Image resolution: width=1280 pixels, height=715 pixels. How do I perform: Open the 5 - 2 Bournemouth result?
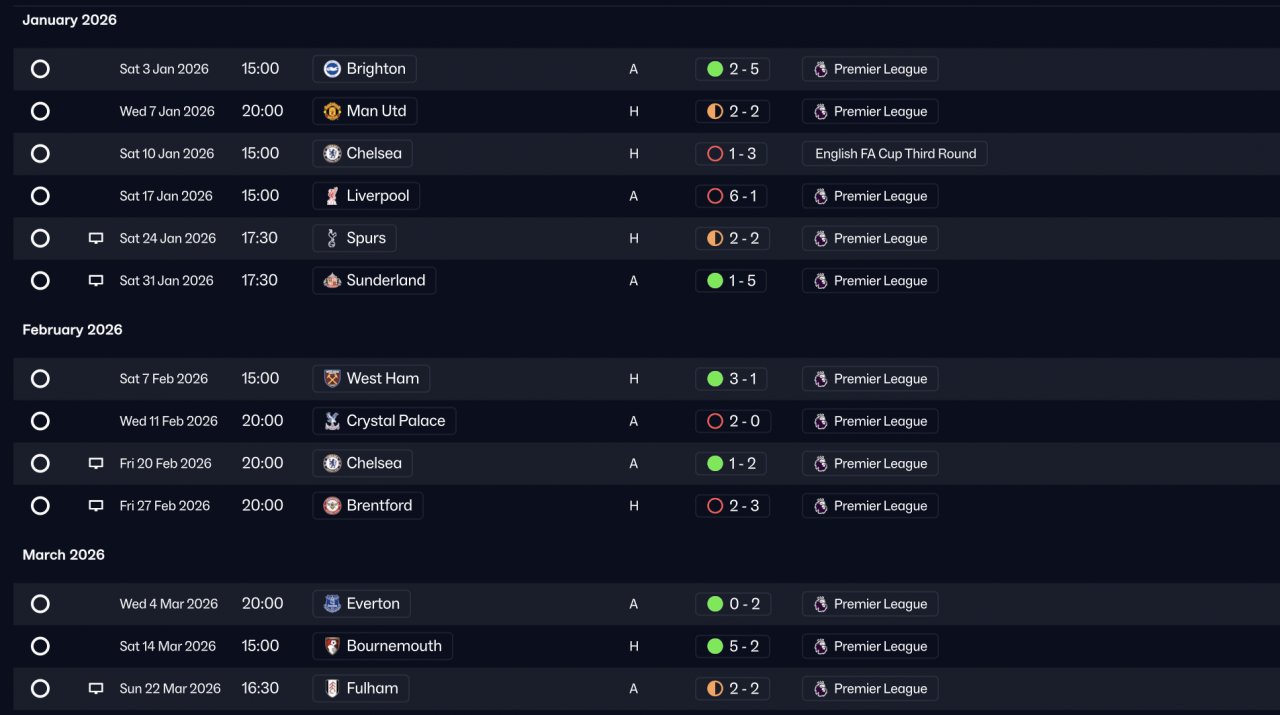pyautogui.click(x=732, y=646)
